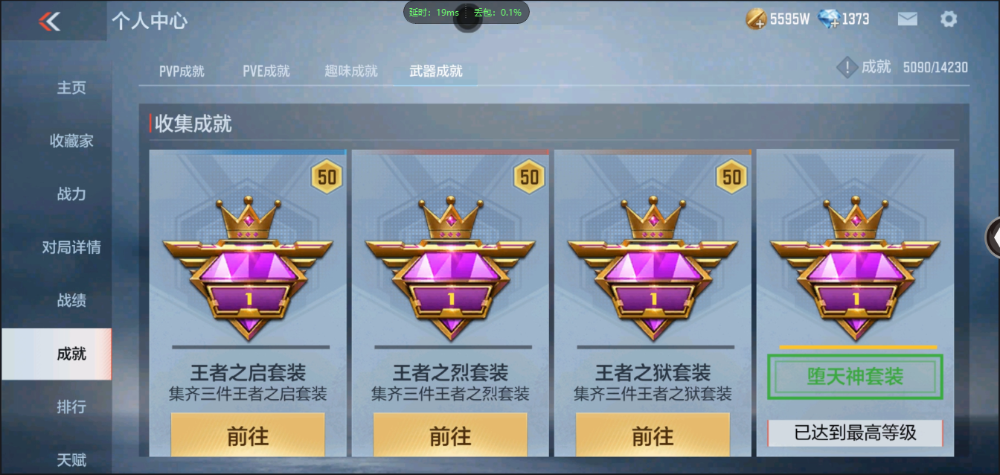Viewport: 1000px width, 475px height.
Task: Click 前往 under 王者之狱套装
Action: (x=652, y=434)
